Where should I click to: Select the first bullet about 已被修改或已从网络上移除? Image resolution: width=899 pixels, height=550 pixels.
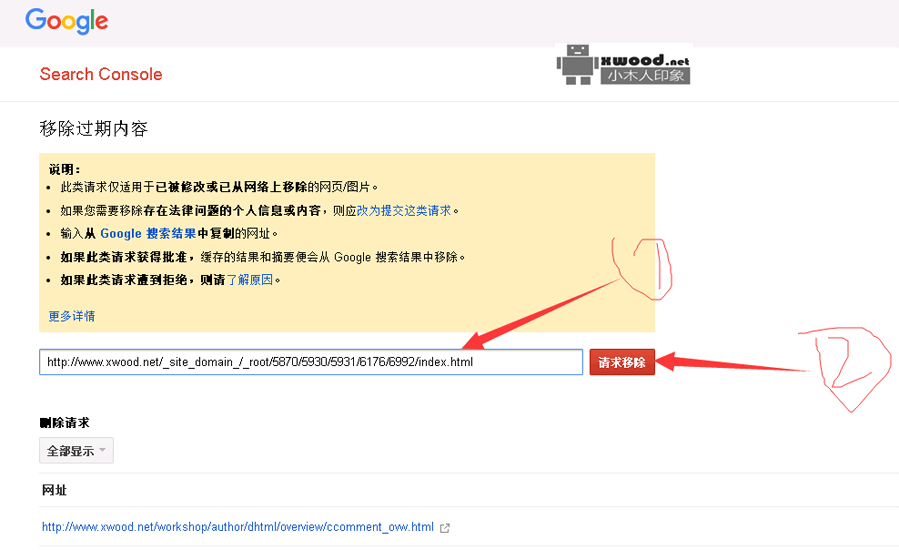(220, 187)
